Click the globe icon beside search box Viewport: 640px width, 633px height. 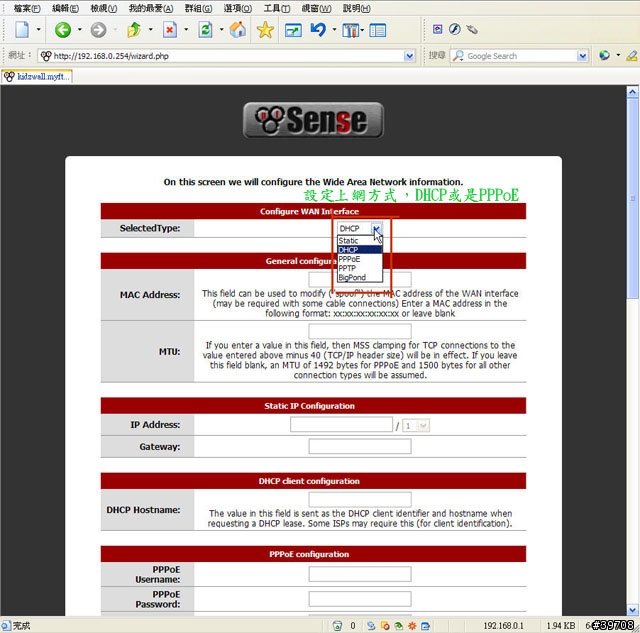(x=604, y=55)
